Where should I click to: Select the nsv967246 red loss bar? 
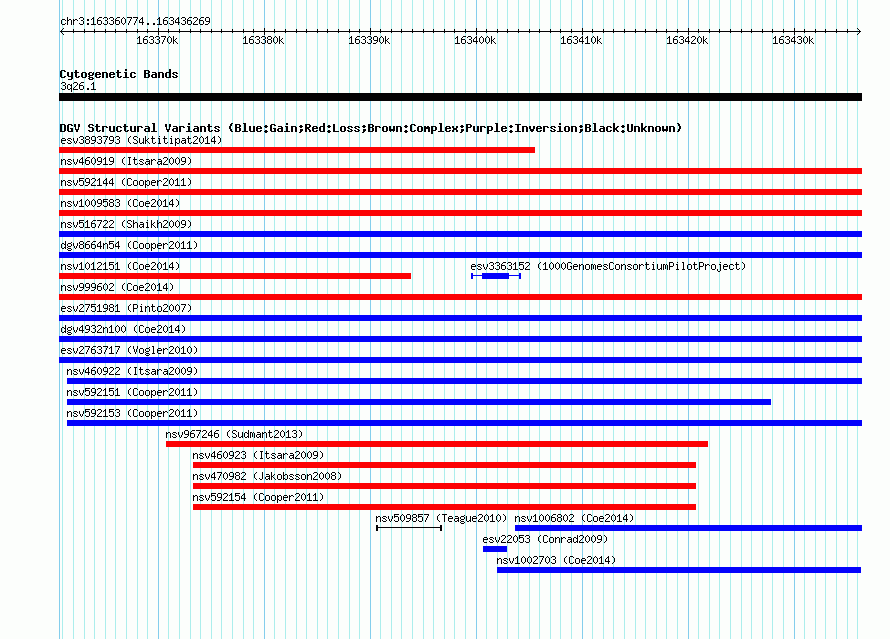[x=437, y=444]
